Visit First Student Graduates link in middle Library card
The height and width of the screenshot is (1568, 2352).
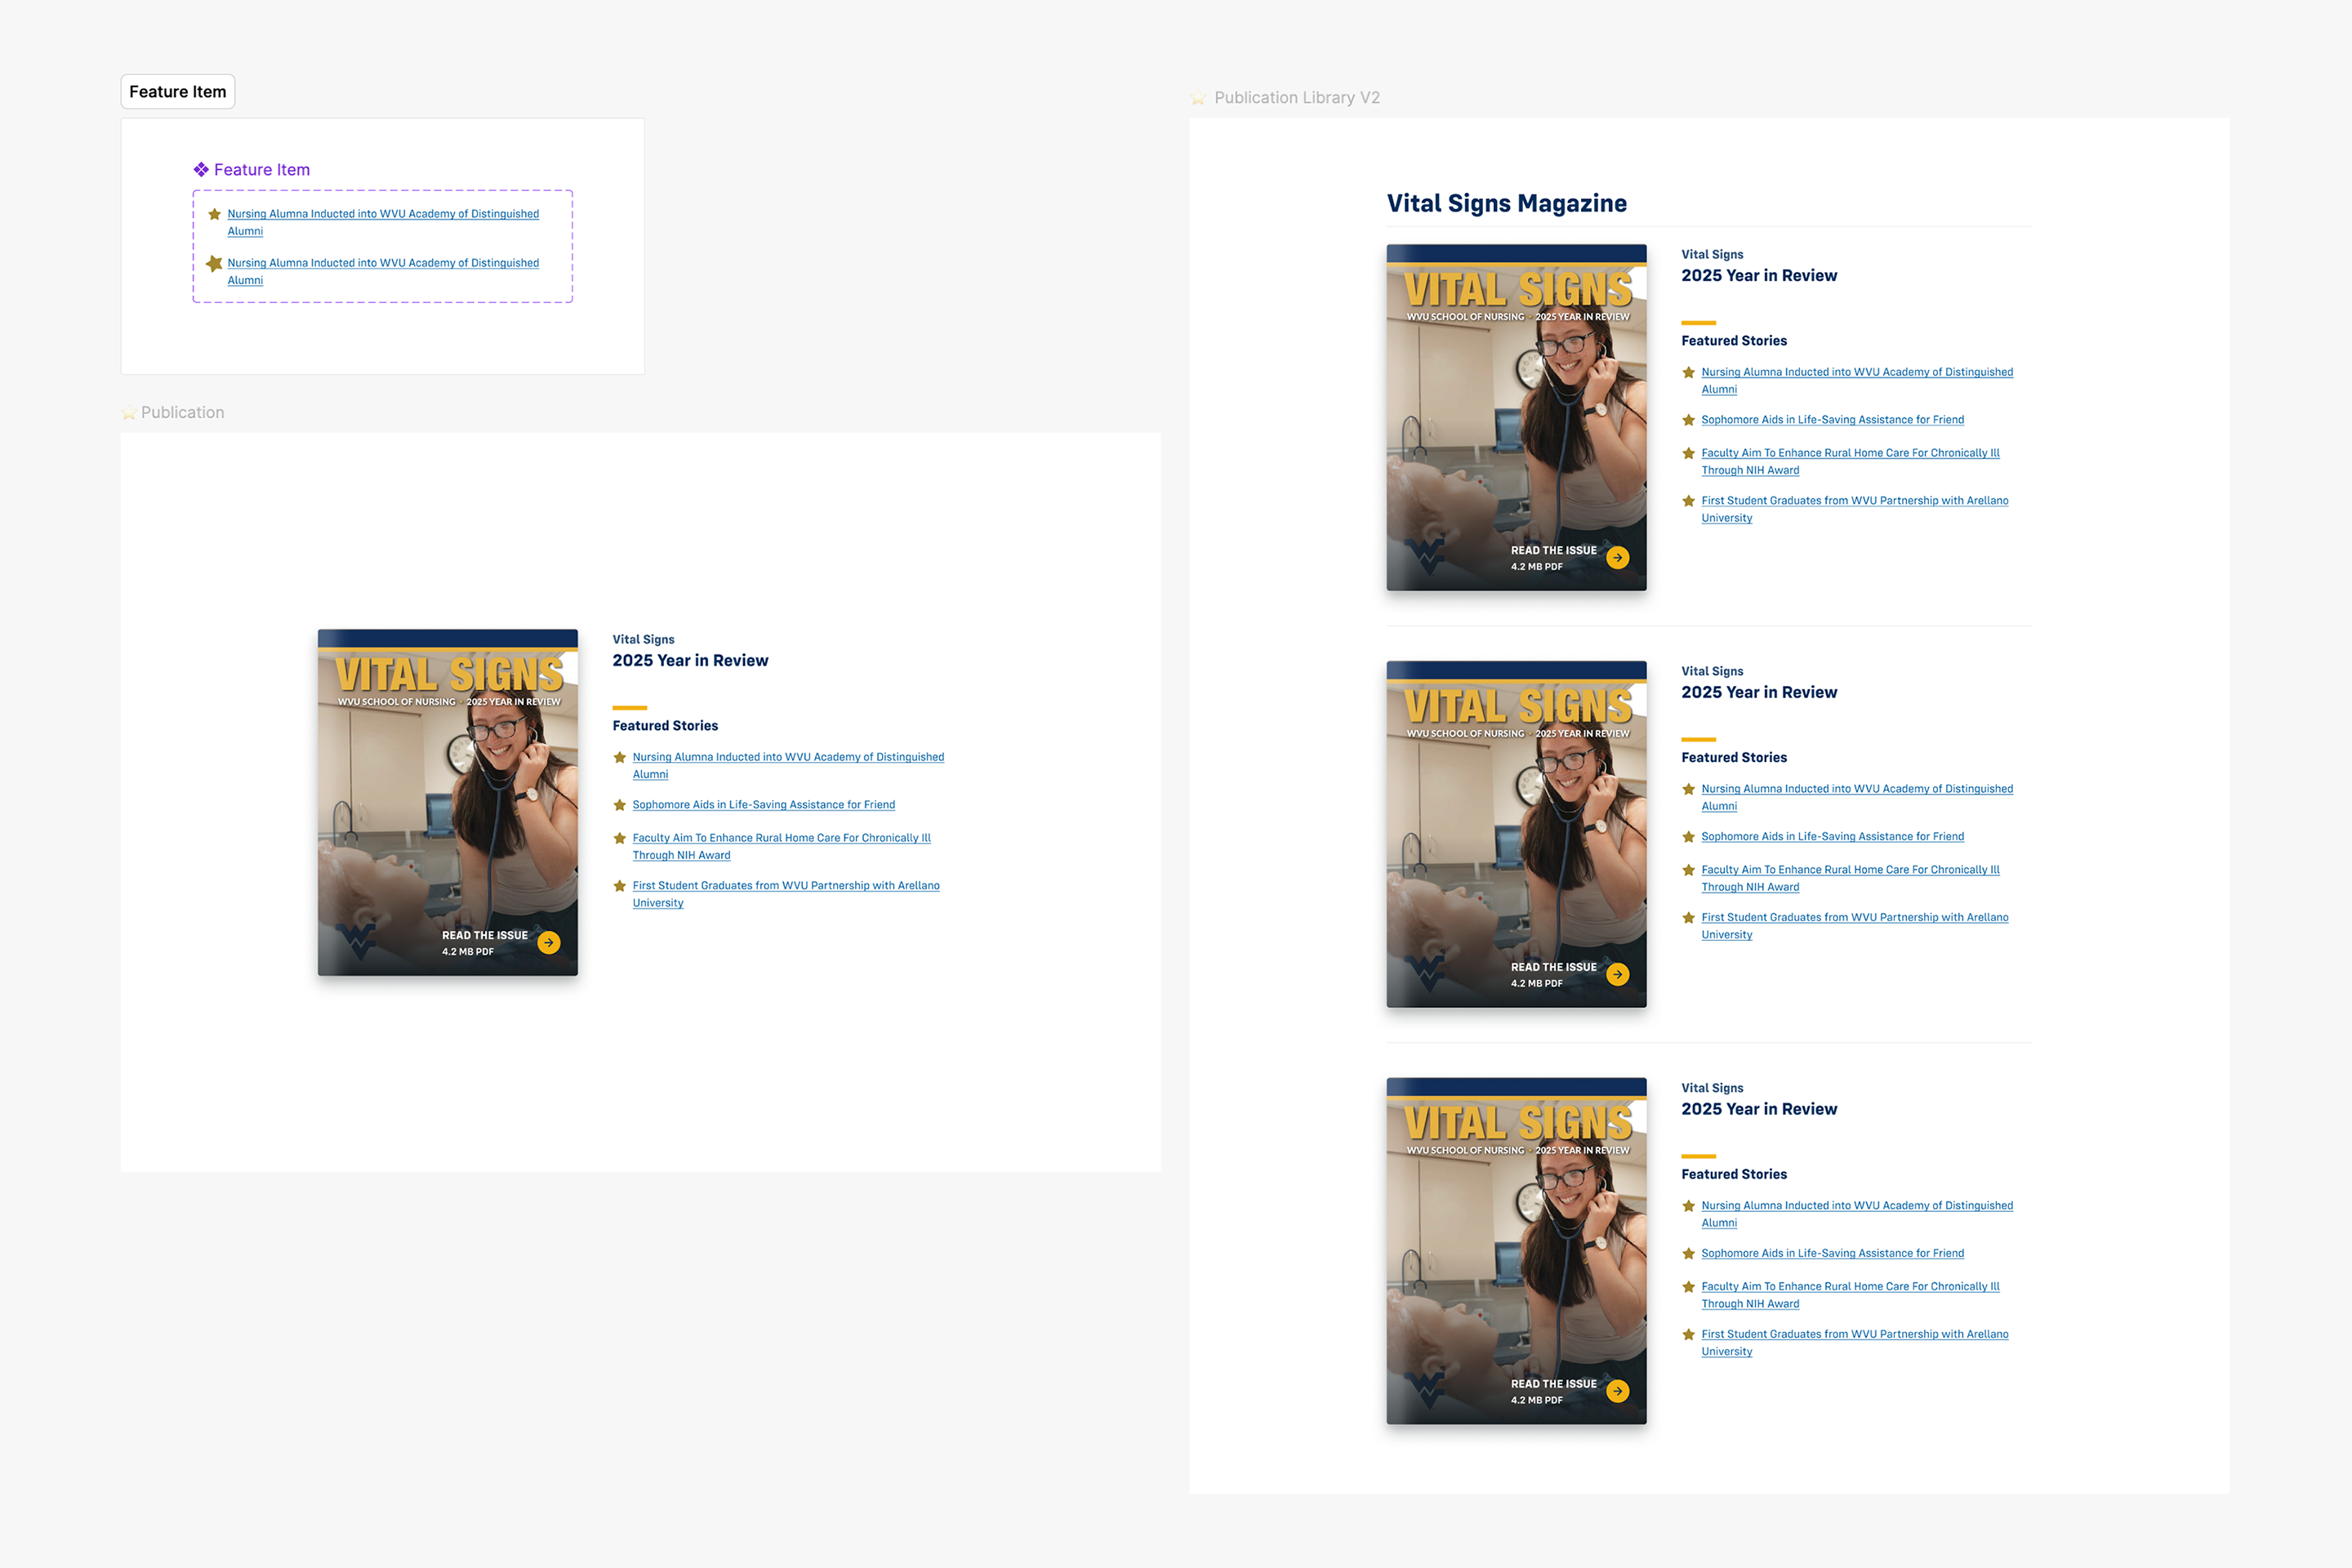[1855, 926]
